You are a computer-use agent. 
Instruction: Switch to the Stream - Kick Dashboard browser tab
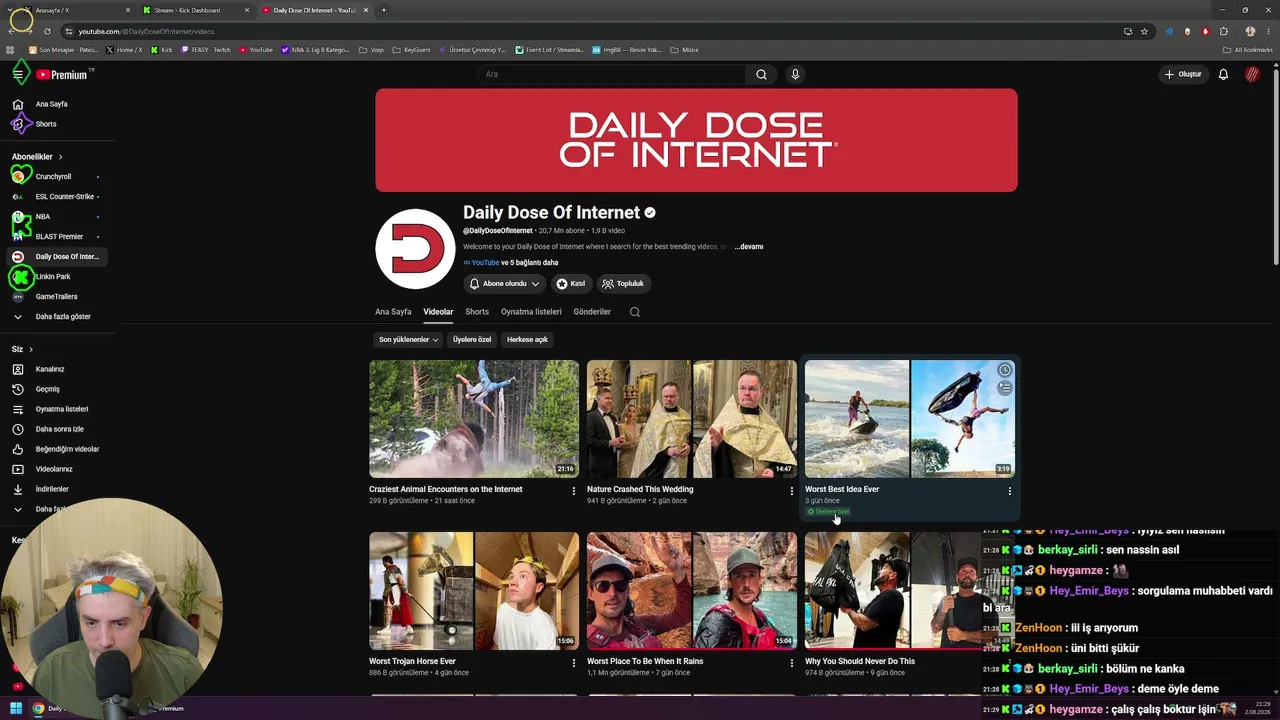[x=195, y=10]
